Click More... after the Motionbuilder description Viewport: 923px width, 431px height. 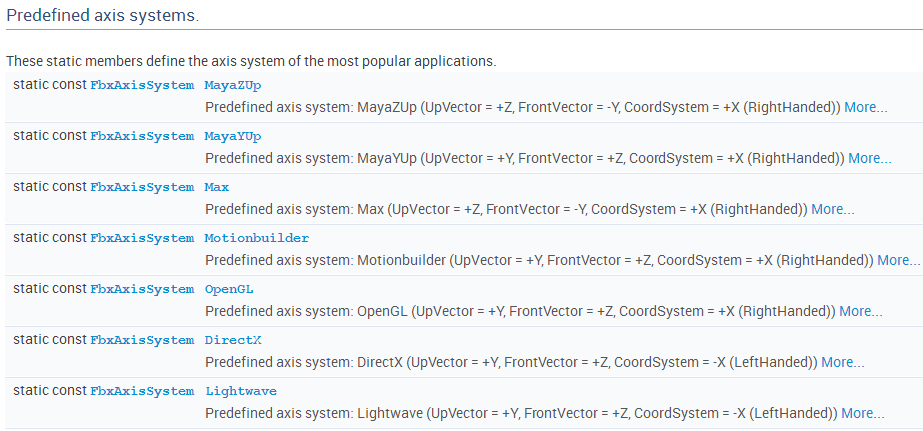tap(898, 260)
